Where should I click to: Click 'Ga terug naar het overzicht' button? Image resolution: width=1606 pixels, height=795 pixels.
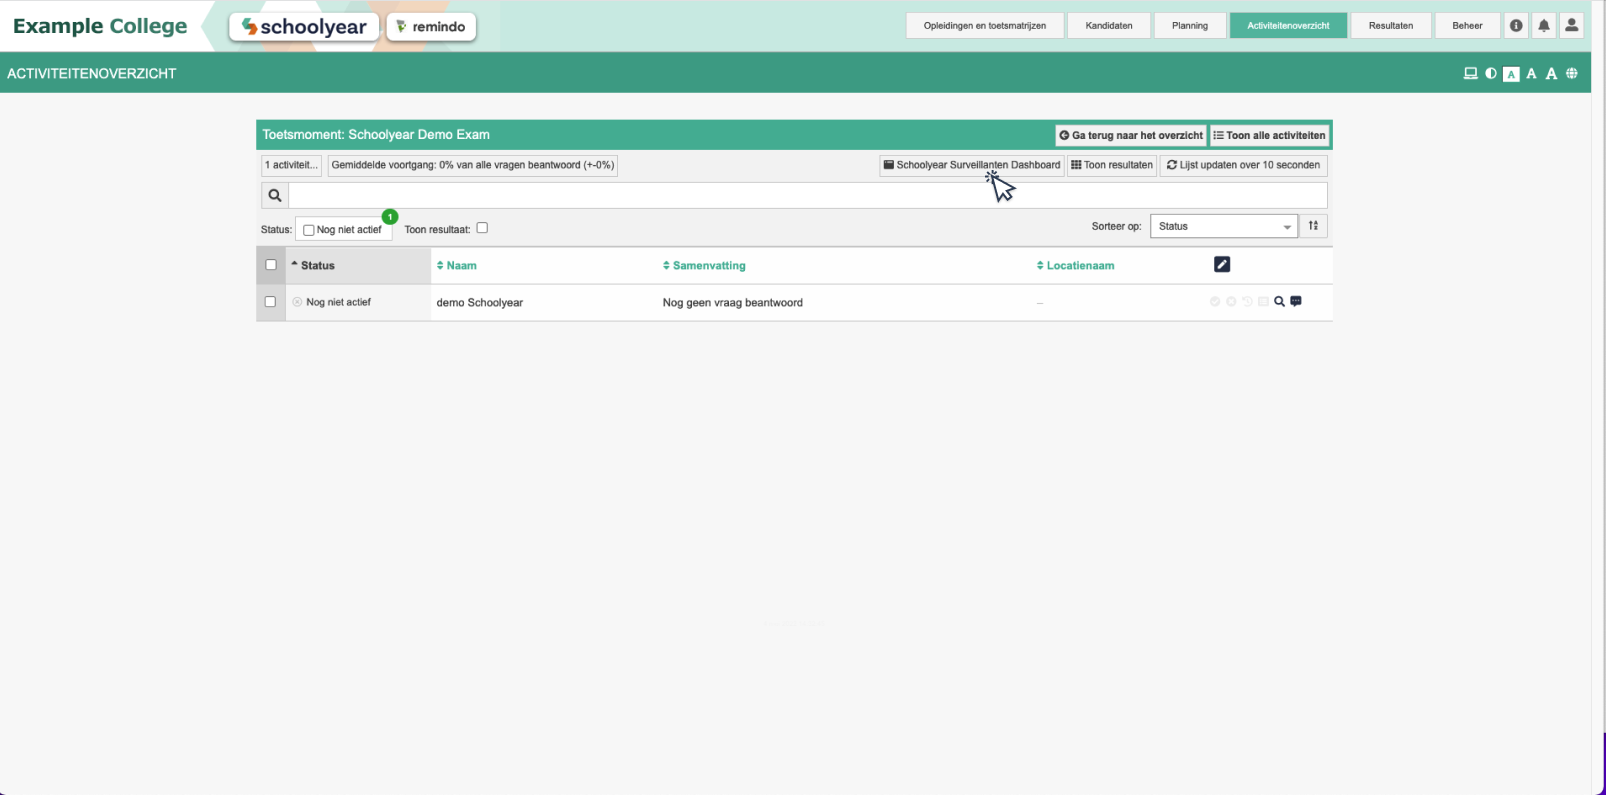(1131, 135)
